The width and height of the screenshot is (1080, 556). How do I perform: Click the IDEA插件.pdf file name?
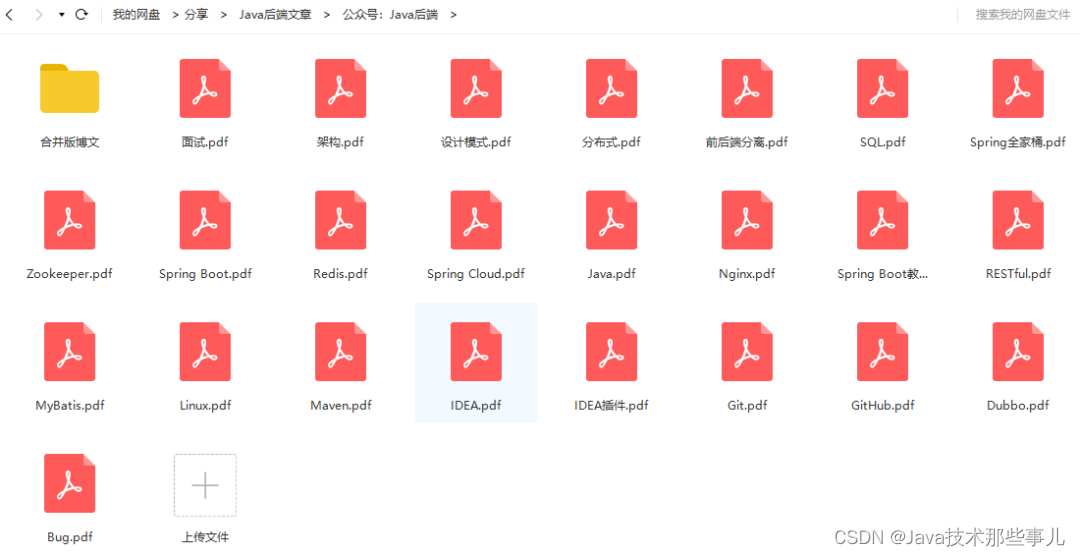click(612, 405)
